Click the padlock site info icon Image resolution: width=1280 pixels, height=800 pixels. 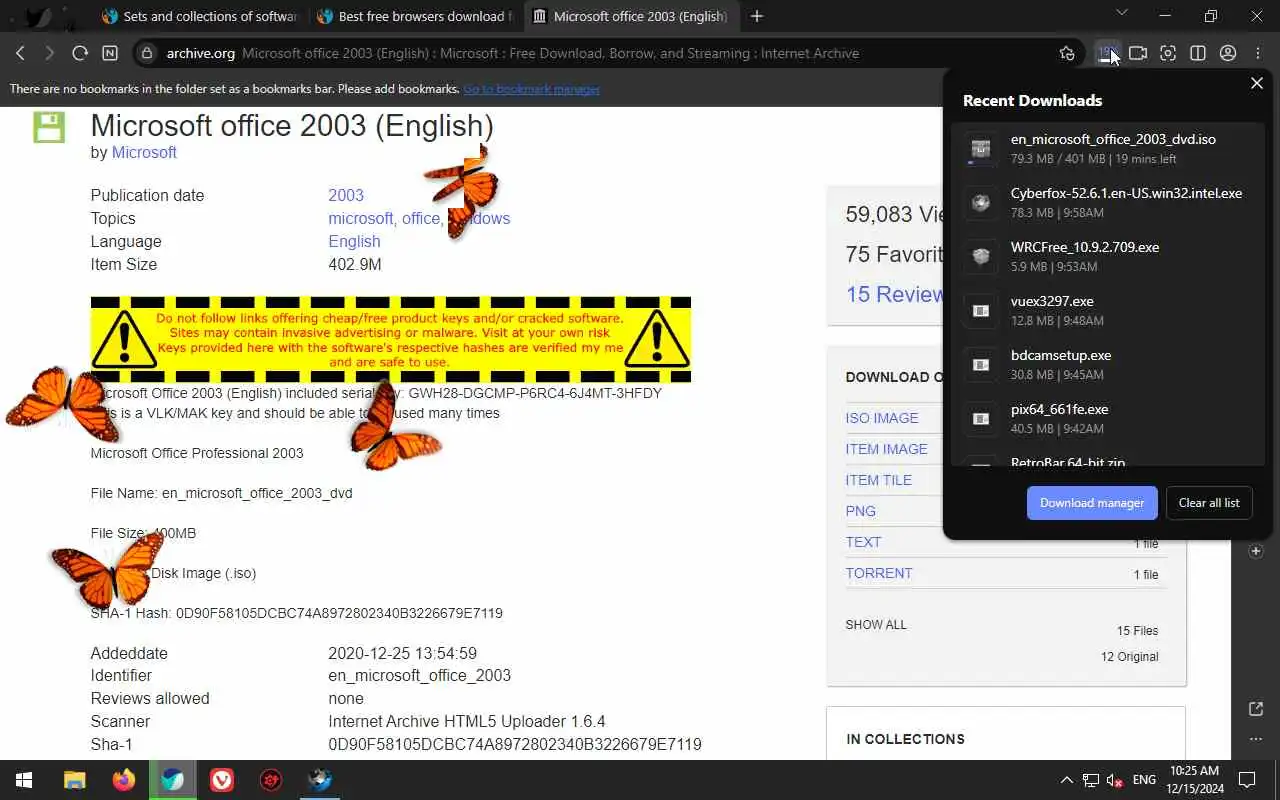tap(147, 53)
